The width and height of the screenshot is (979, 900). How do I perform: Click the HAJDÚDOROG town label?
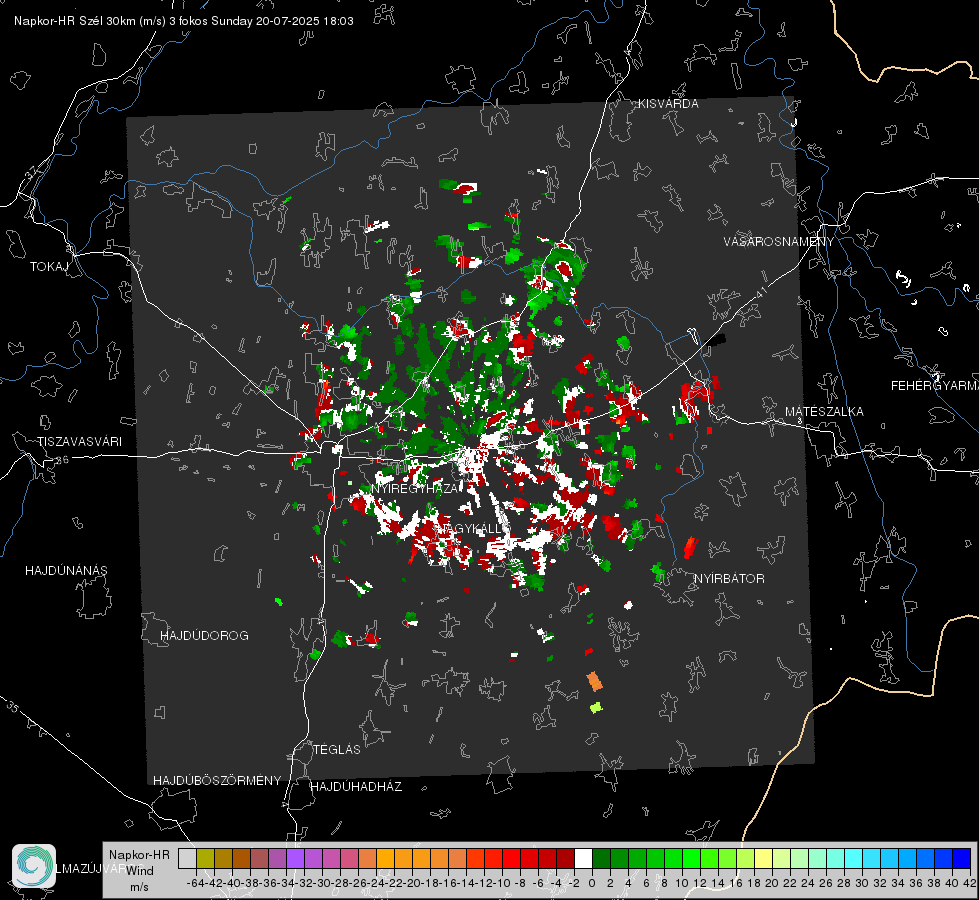point(204,636)
